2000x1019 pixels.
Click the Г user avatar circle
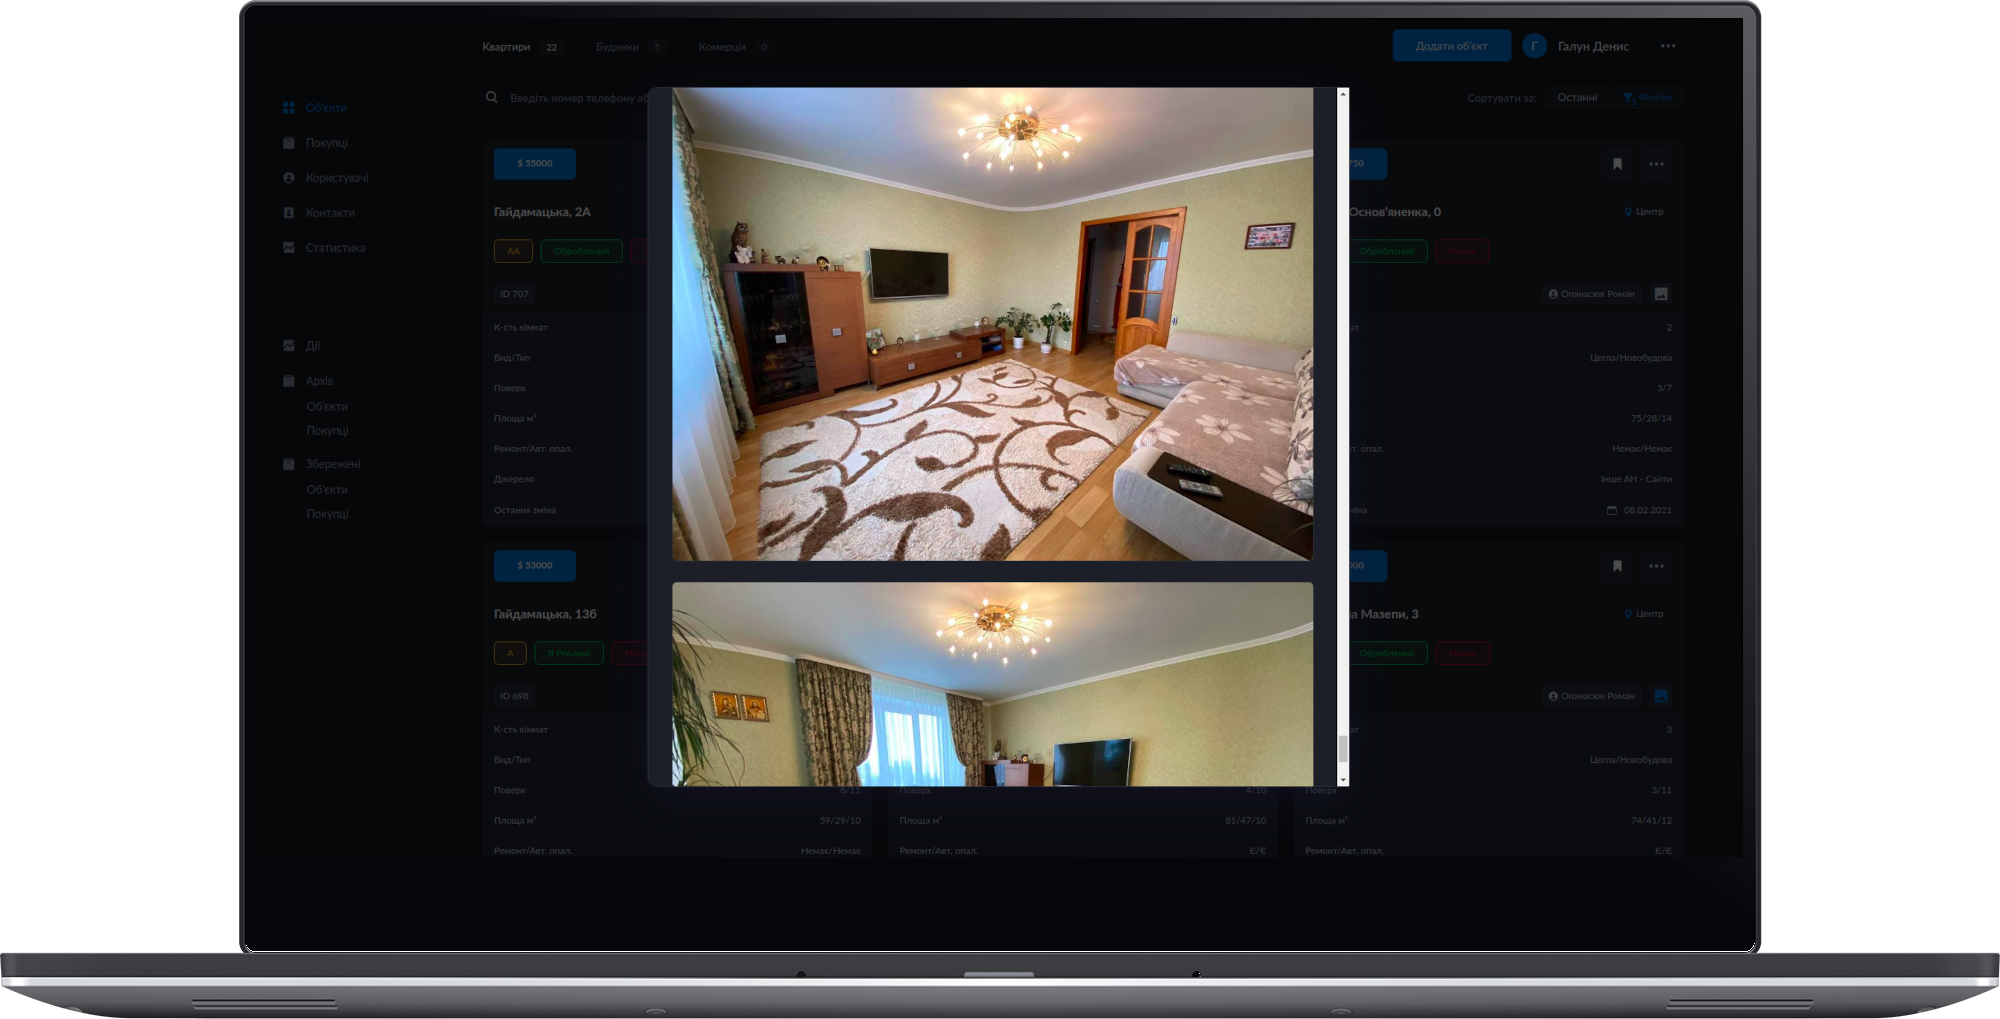[1534, 46]
